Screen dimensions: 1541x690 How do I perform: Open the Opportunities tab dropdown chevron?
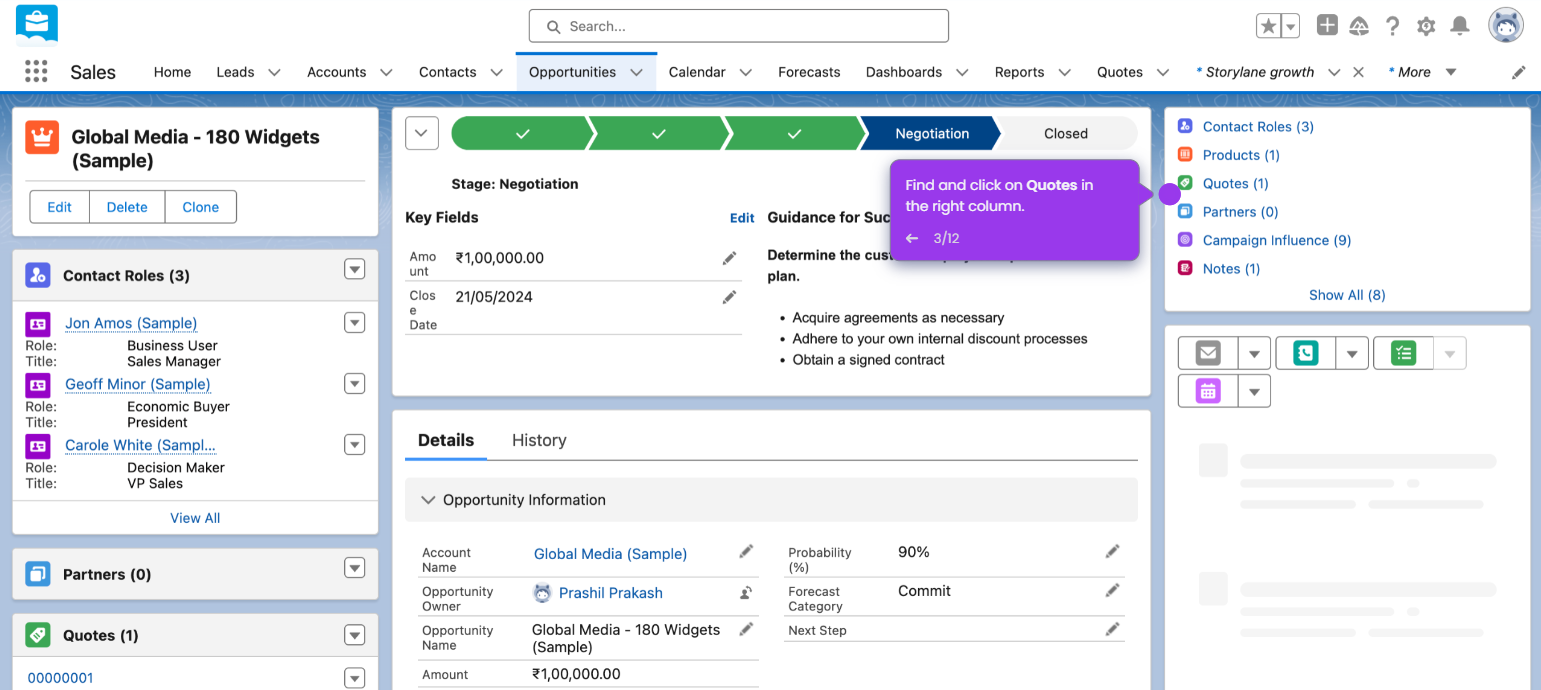click(637, 71)
